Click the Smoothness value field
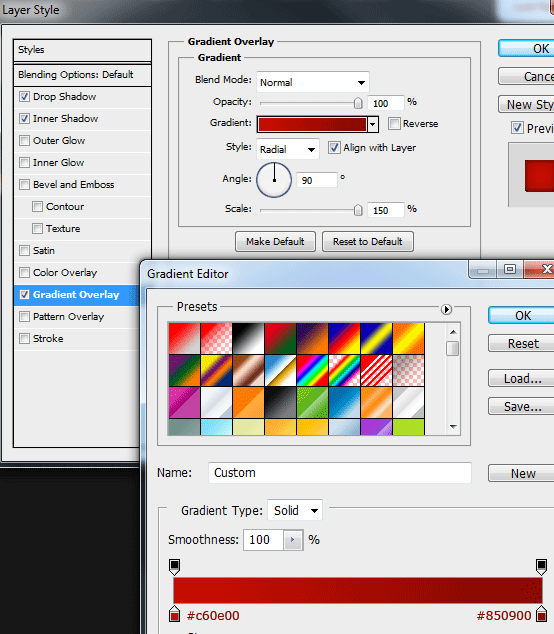 pos(263,540)
